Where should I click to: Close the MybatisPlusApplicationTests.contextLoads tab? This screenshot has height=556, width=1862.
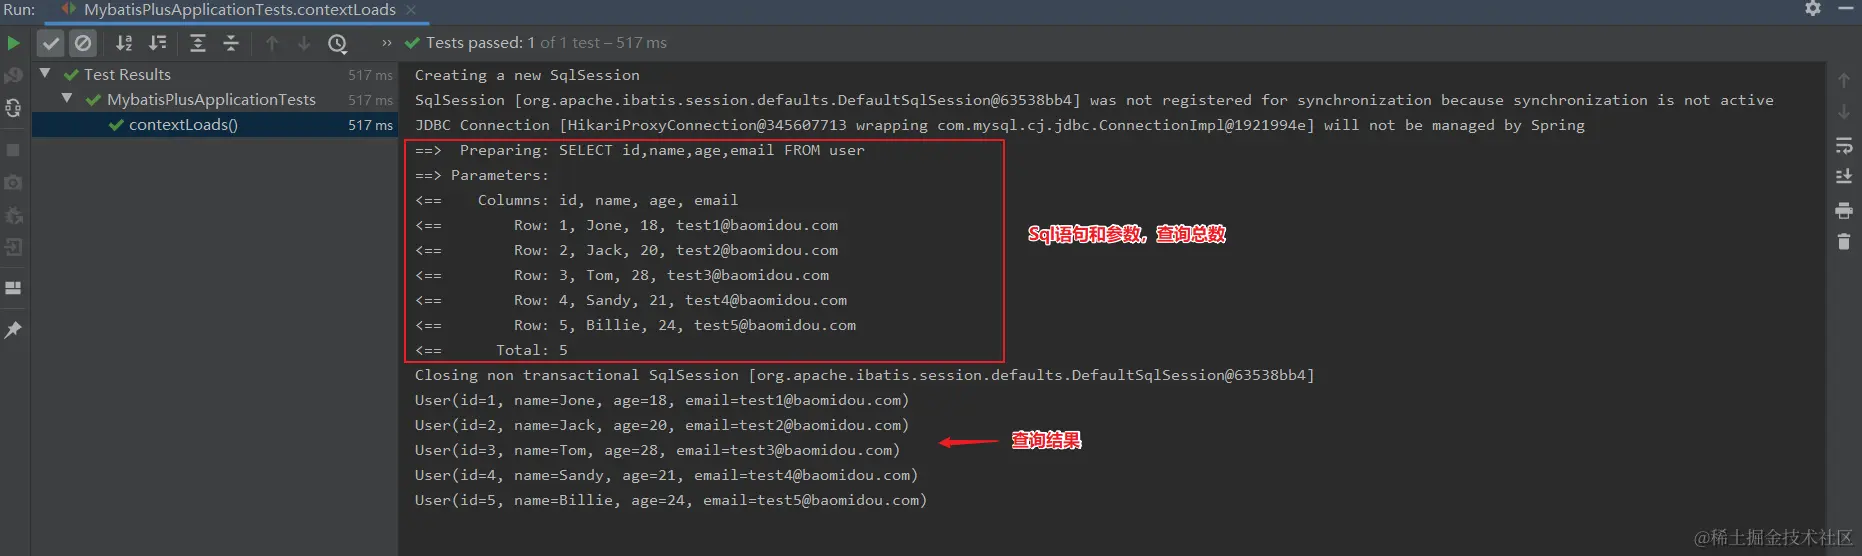pos(411,10)
